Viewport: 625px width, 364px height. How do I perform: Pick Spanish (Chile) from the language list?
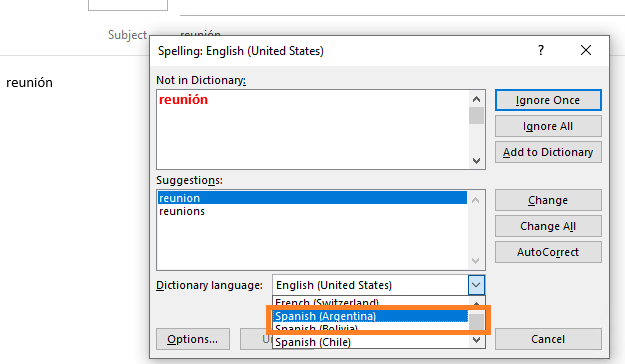coord(370,342)
